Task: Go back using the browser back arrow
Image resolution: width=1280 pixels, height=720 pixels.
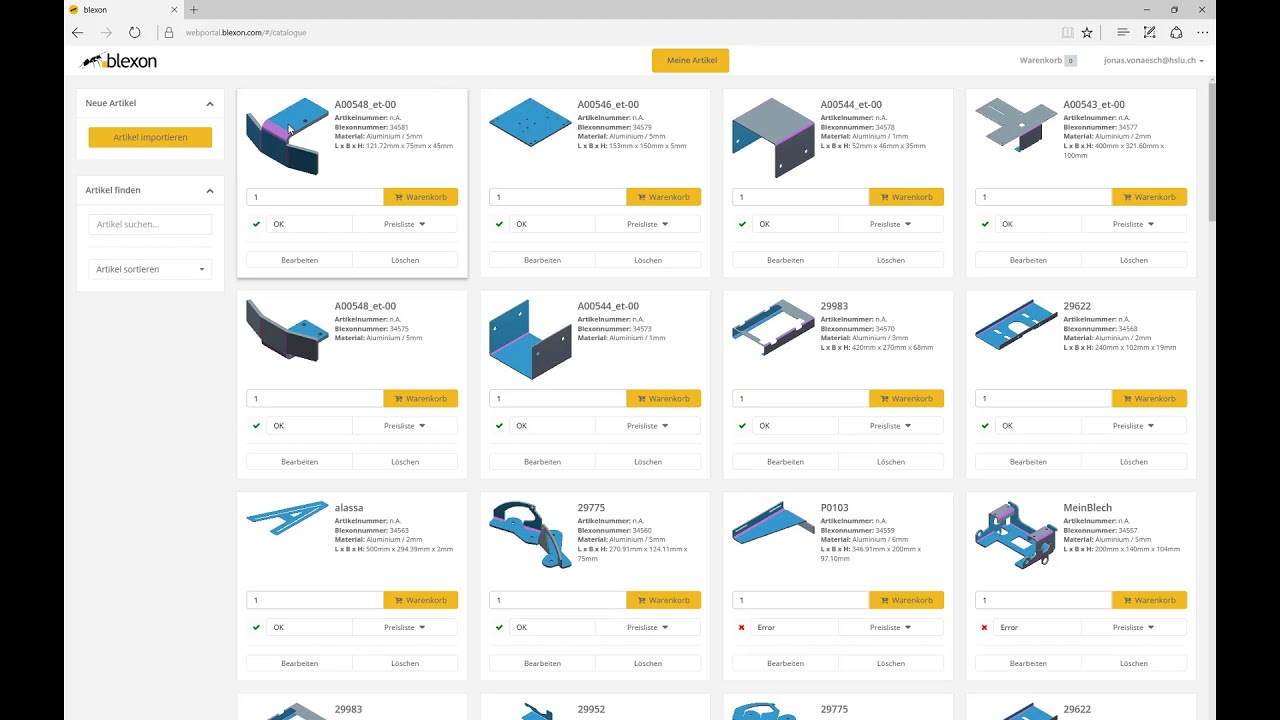Action: tap(77, 32)
